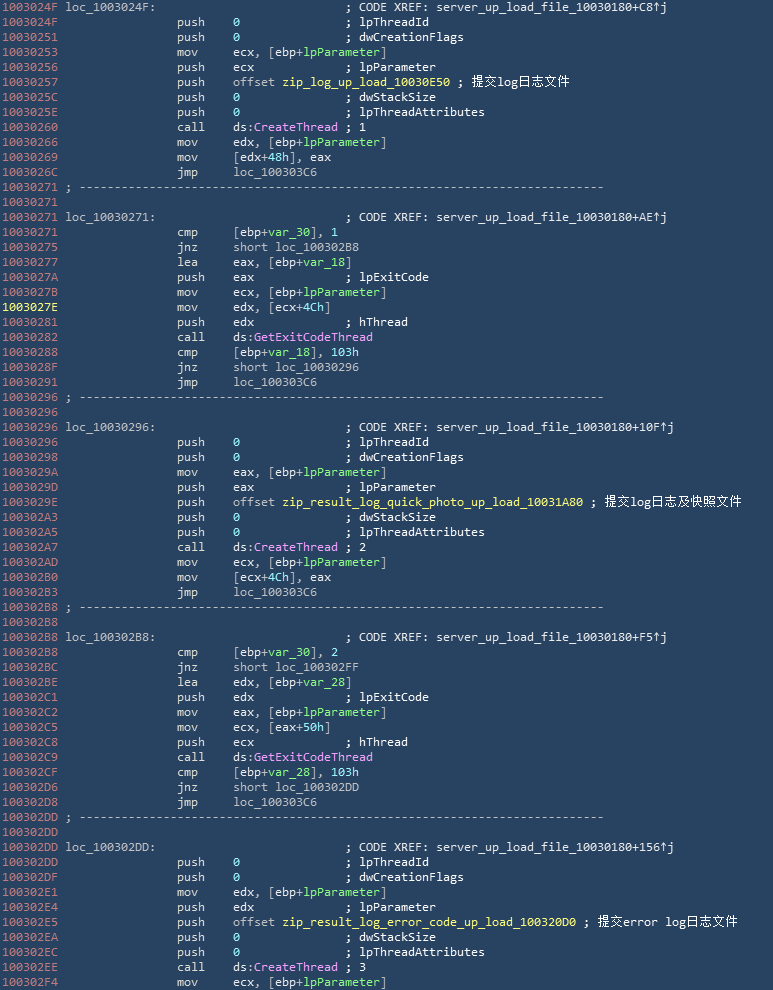Click the CODE XREF server_up_load_file_10030180+C8 reference
Screen dimensions: 773x990
pos(550,7)
